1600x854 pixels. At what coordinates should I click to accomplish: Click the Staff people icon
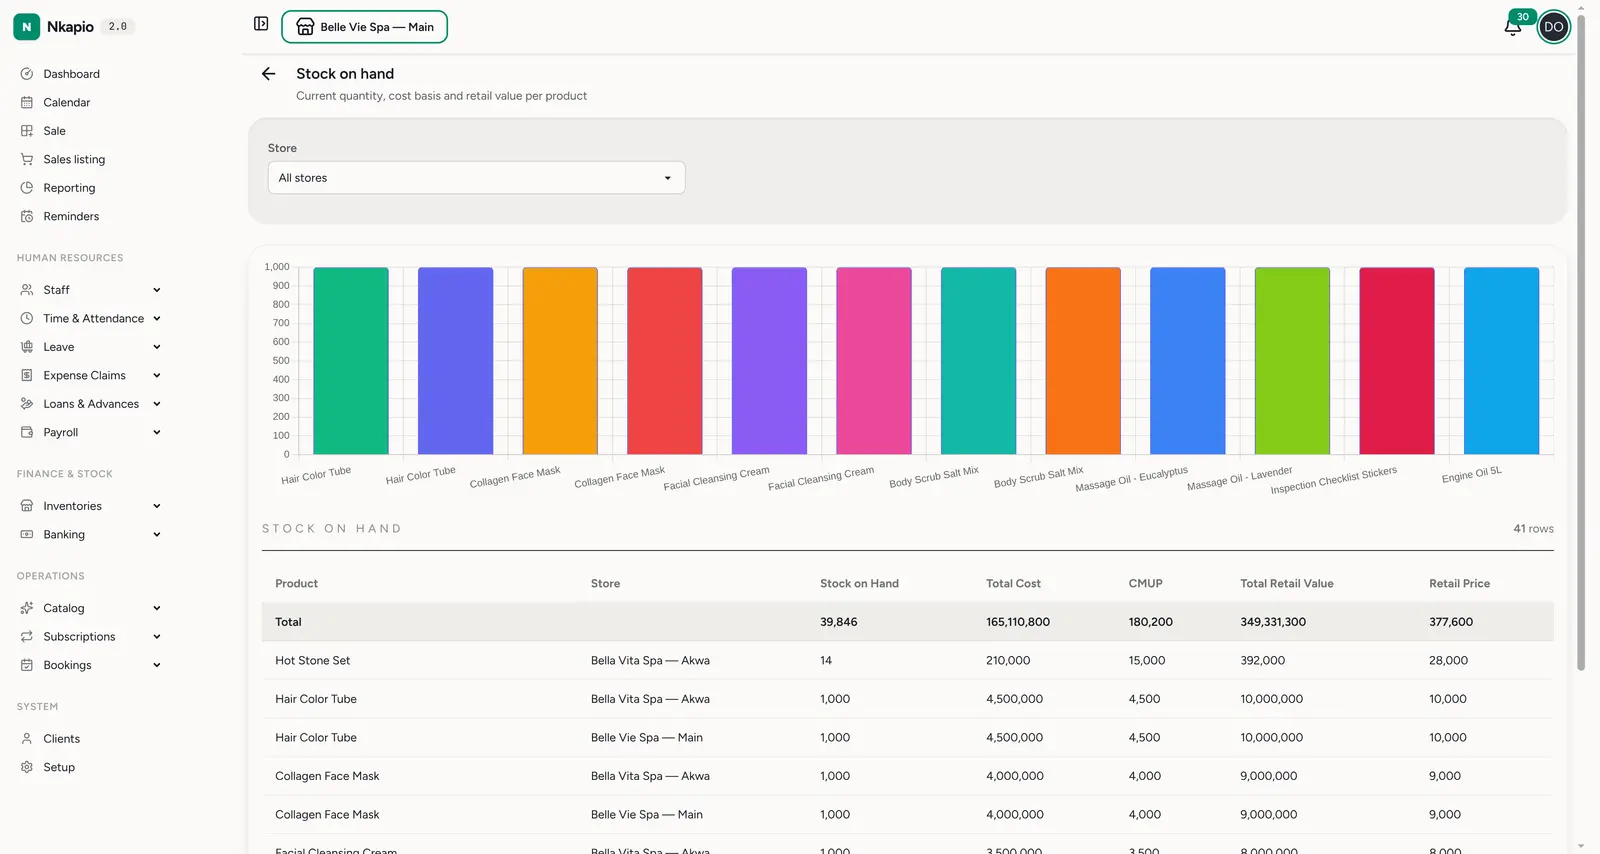[27, 290]
